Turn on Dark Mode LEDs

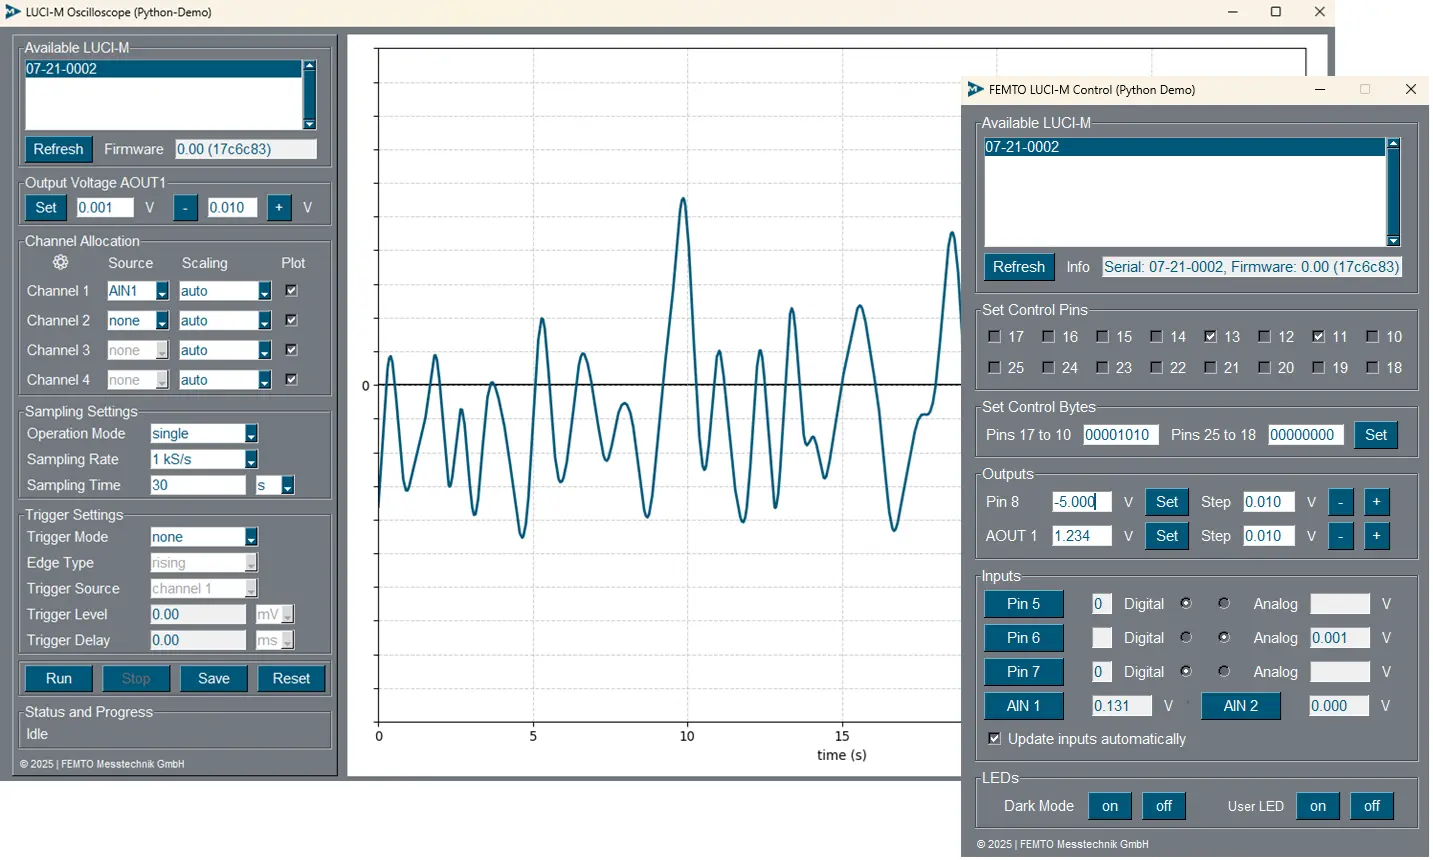(1110, 805)
